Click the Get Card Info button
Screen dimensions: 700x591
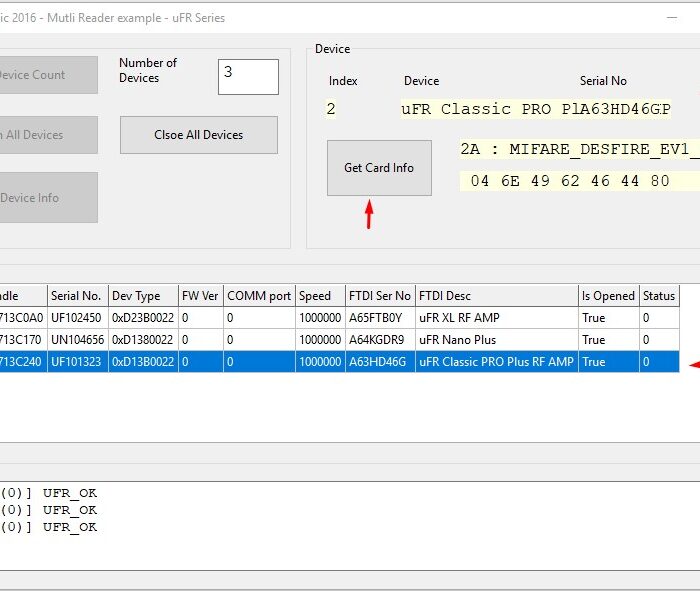pyautogui.click(x=379, y=168)
